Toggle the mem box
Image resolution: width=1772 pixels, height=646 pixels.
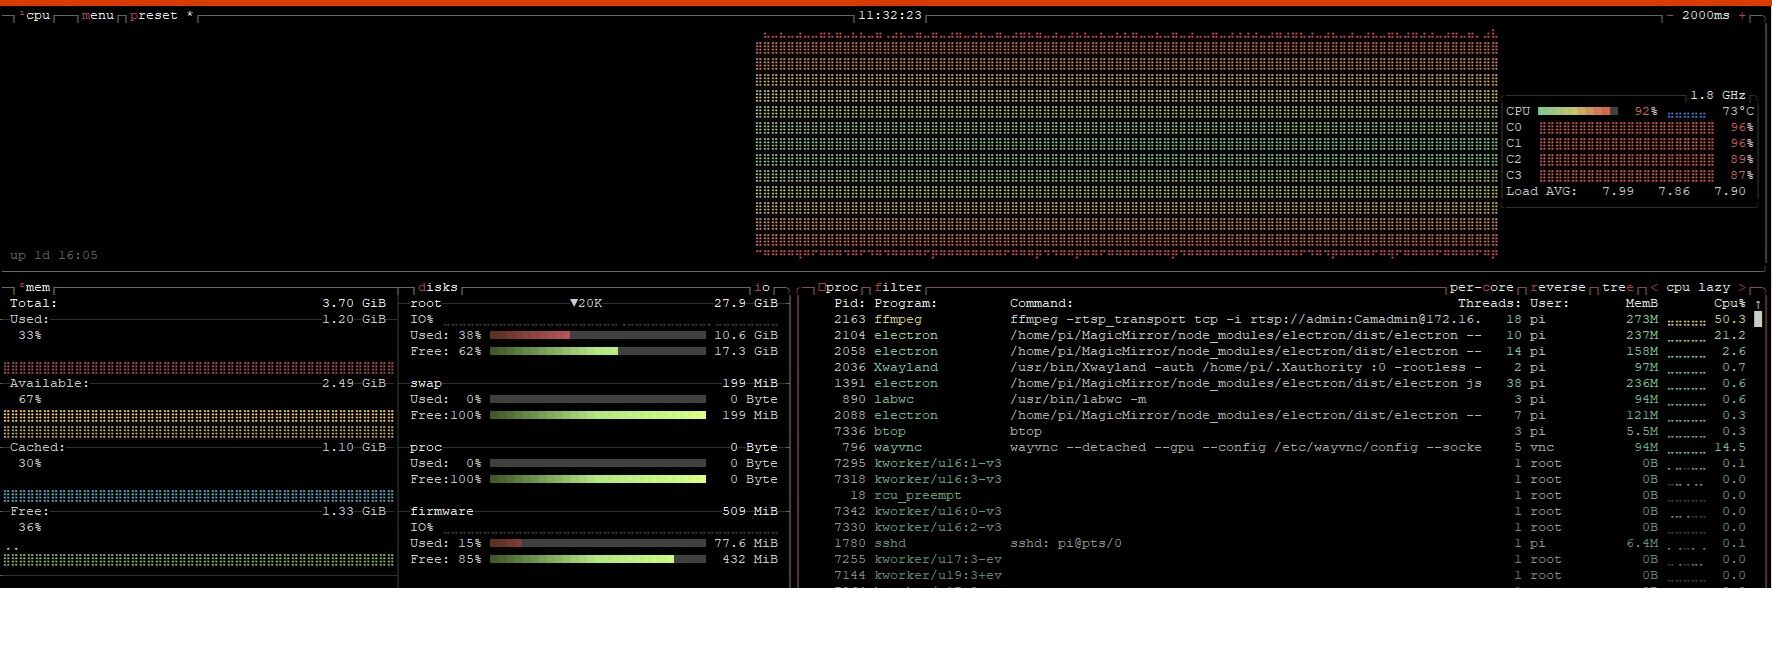[36, 288]
